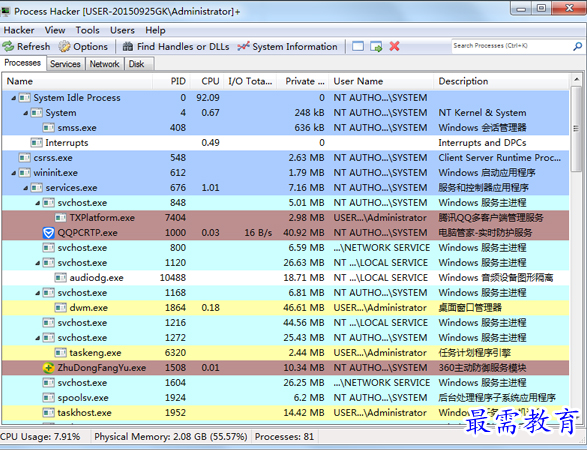Click the vertical scrollbar thumb
This screenshot has height=453, width=587.
[x=576, y=130]
